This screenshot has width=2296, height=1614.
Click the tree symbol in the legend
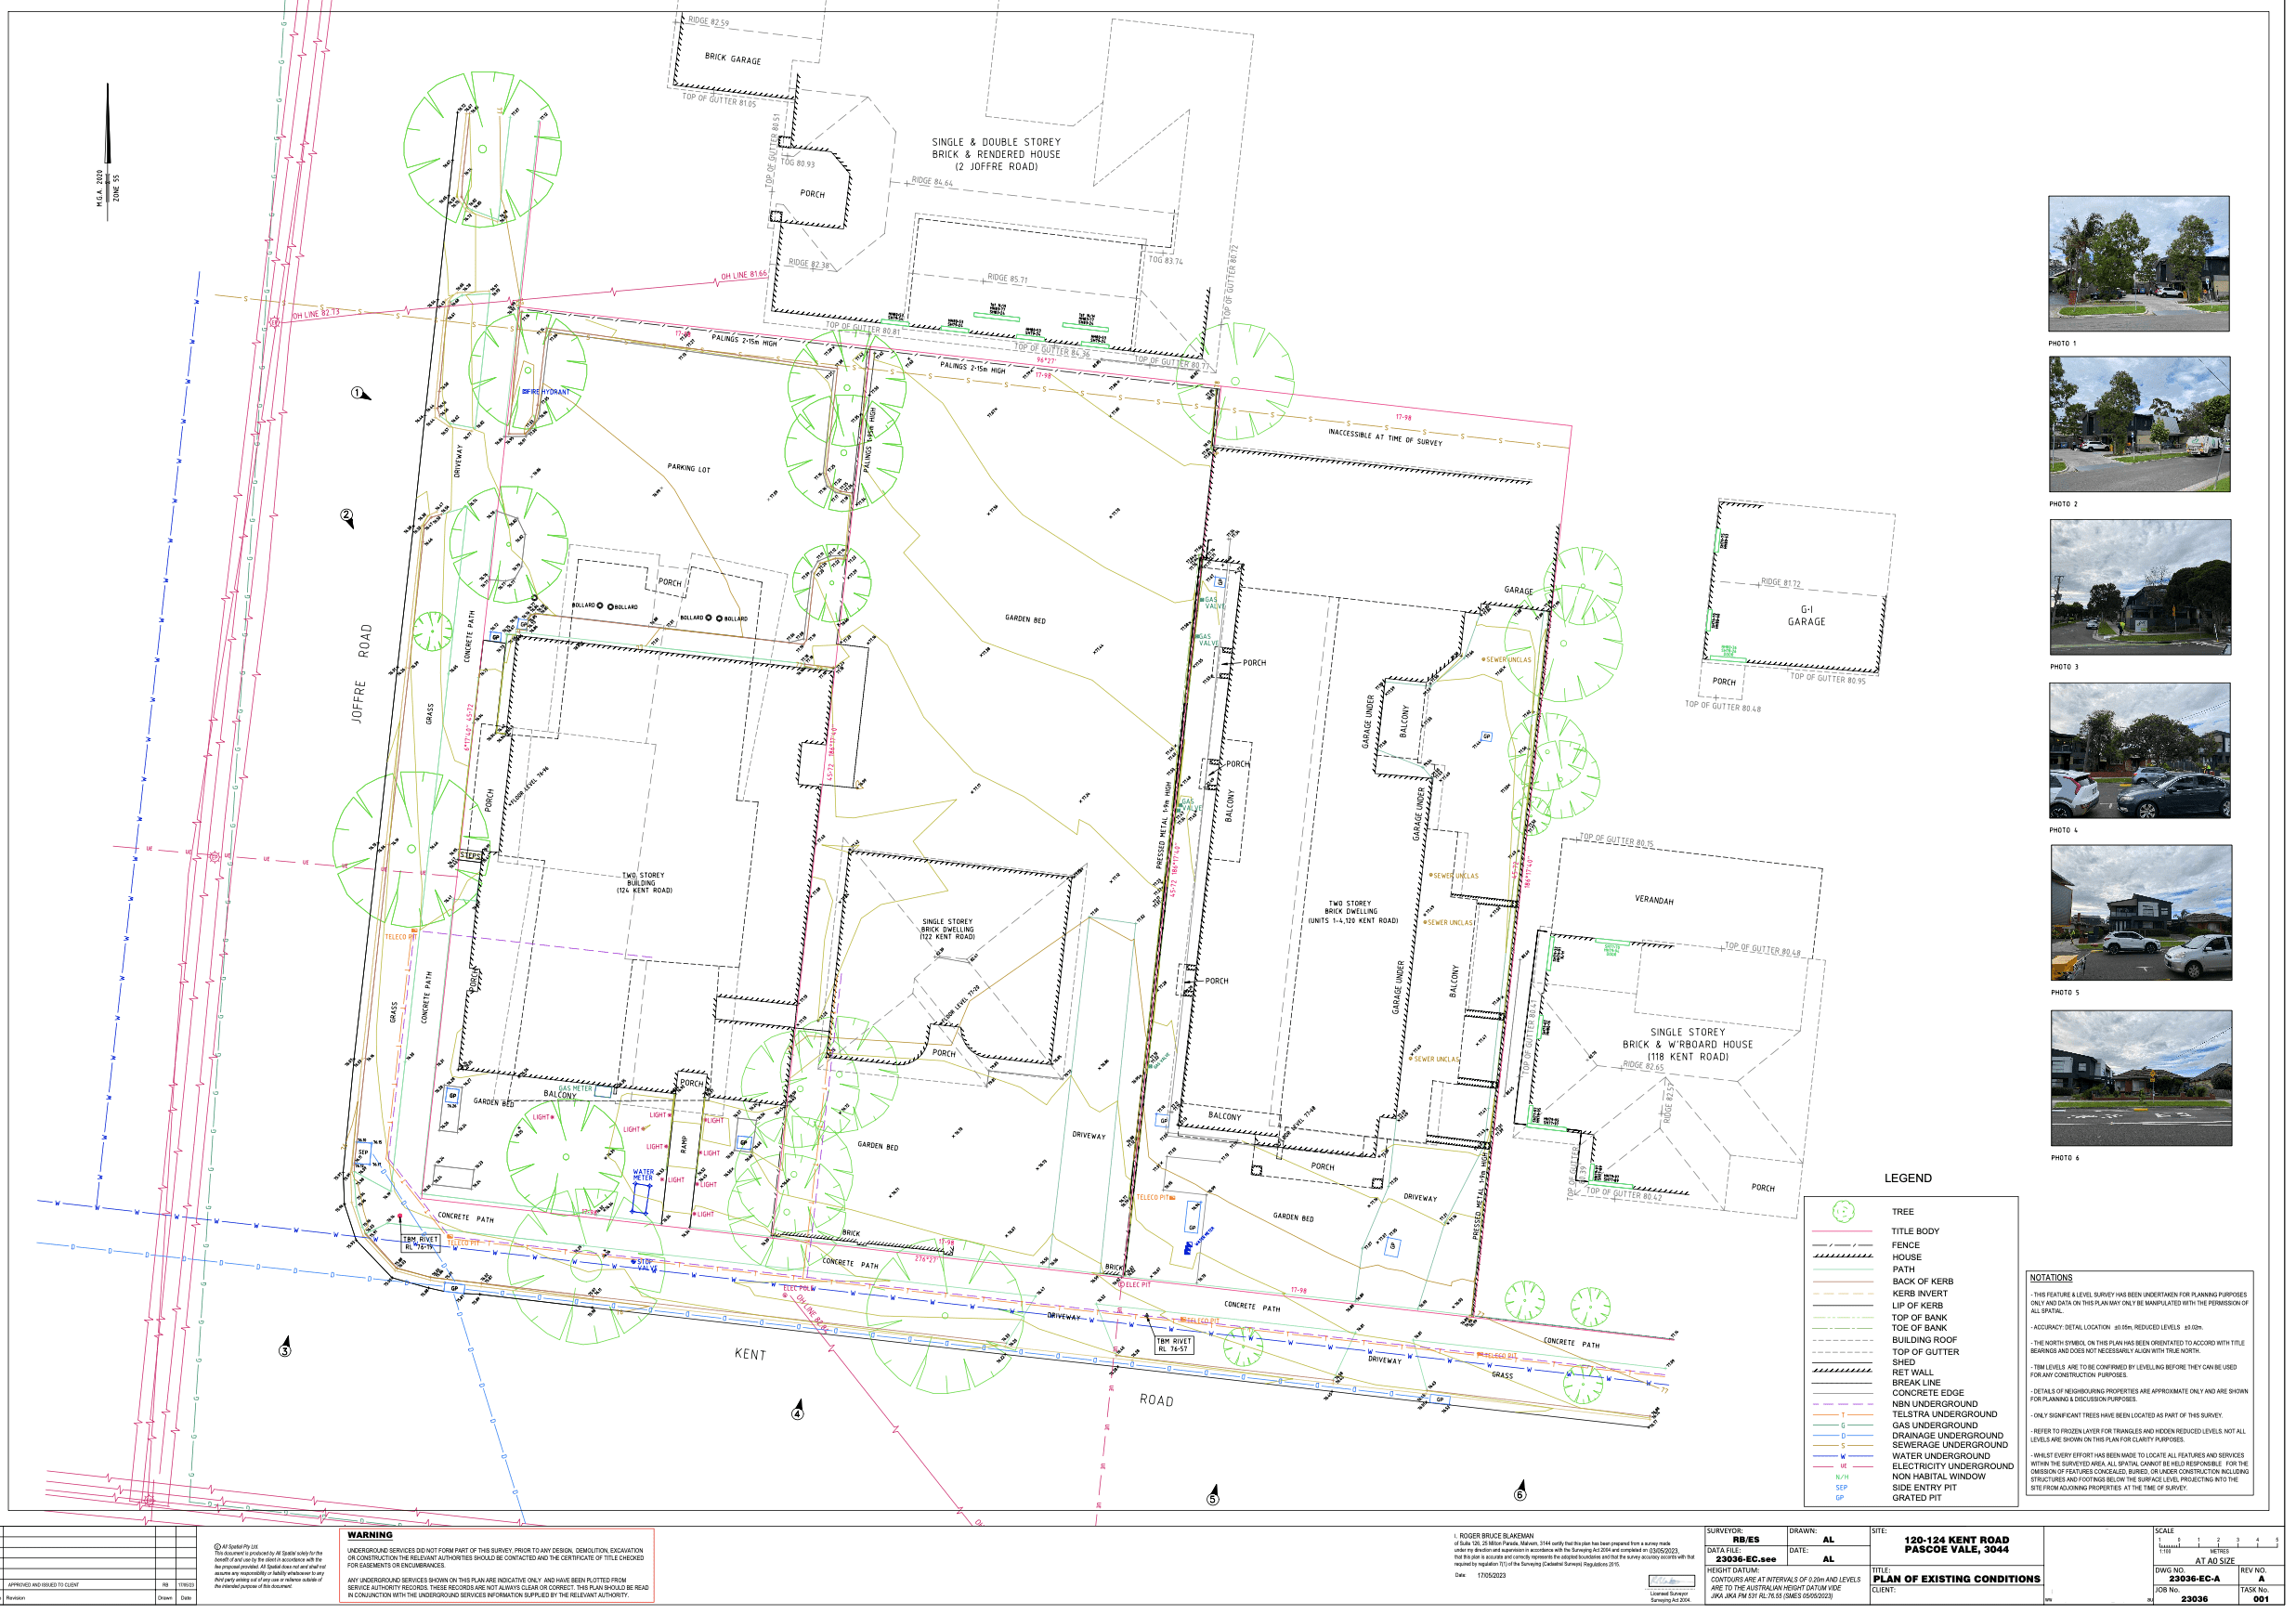[1842, 1211]
